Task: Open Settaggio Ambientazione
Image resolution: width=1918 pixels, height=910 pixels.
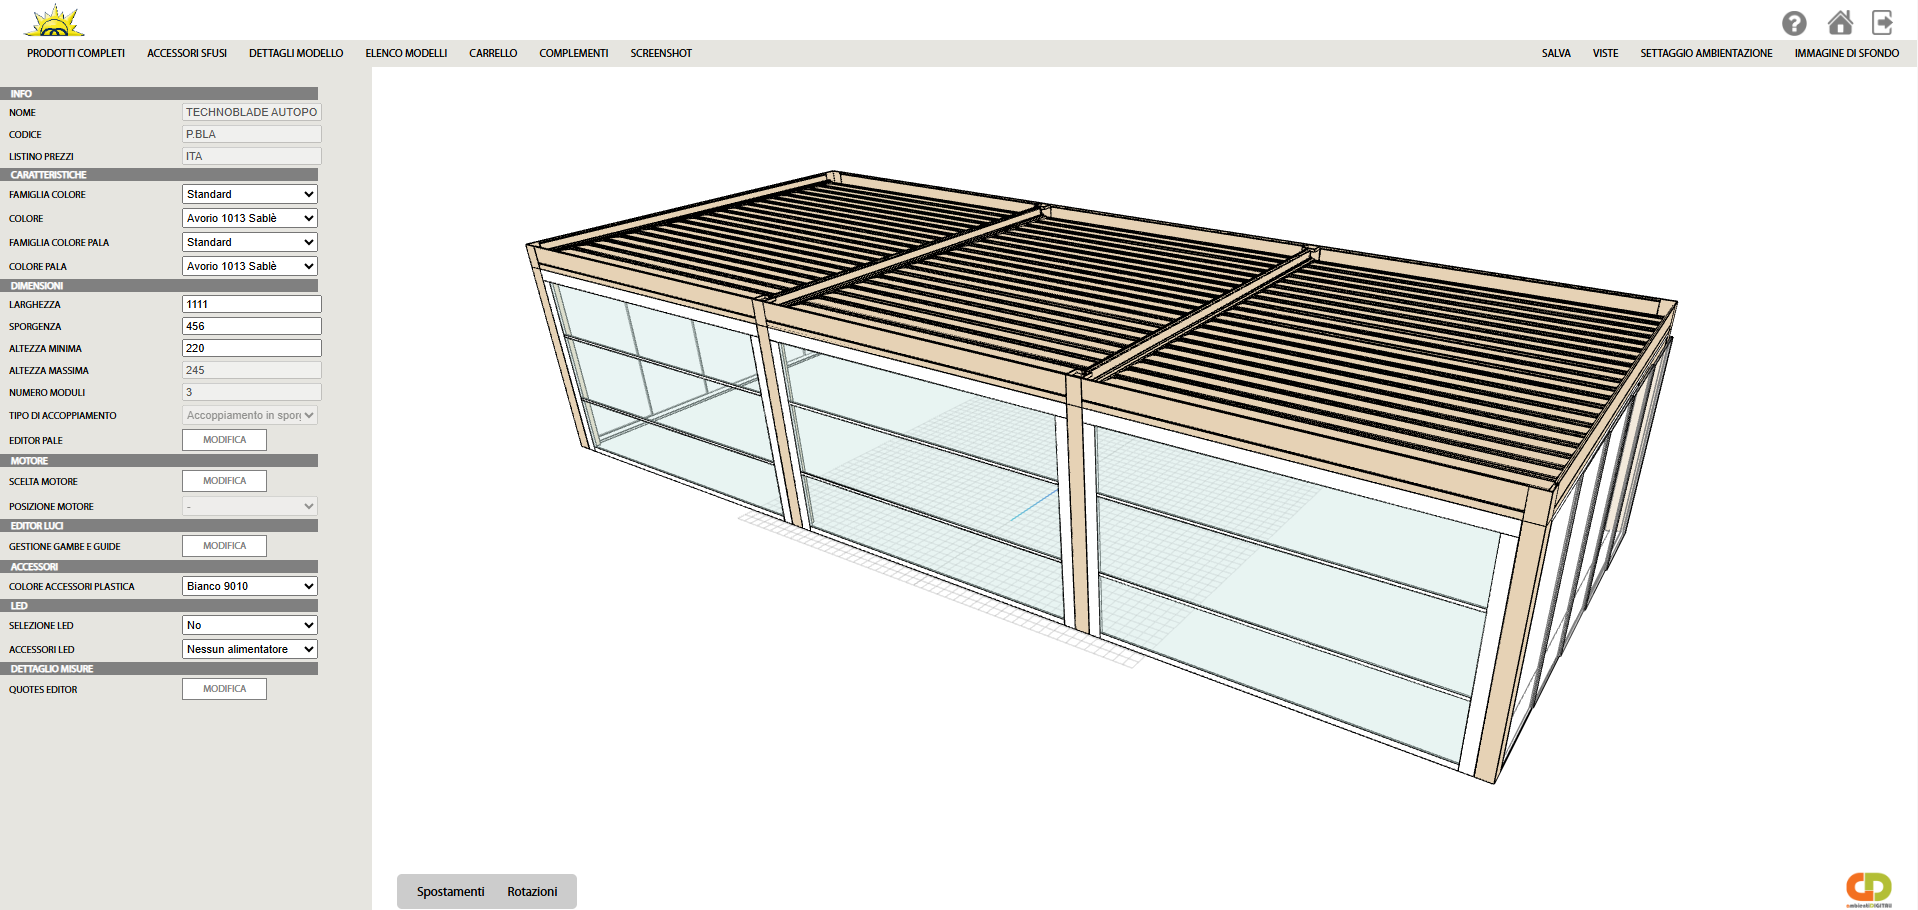Action: point(1706,53)
